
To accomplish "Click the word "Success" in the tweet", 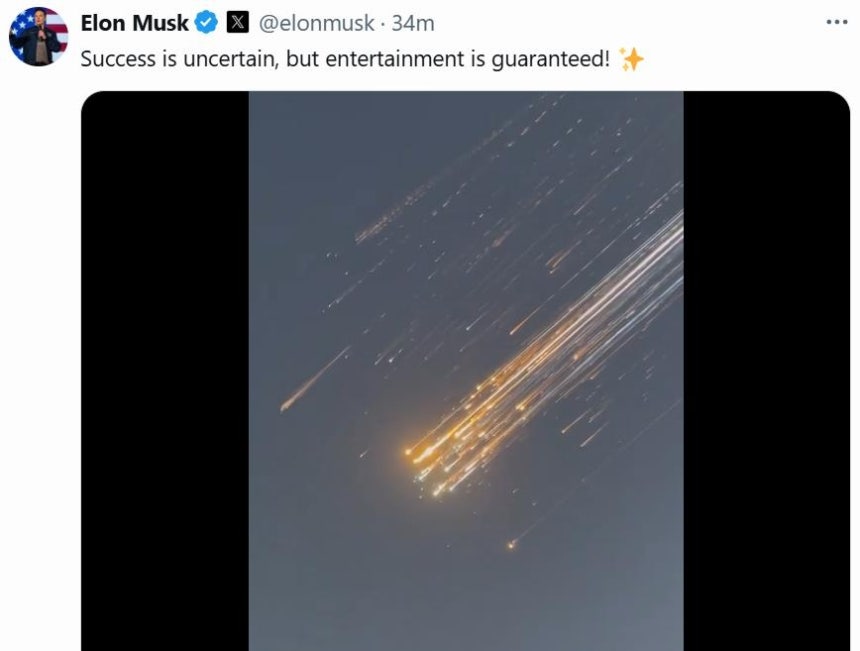I will (x=118, y=59).
